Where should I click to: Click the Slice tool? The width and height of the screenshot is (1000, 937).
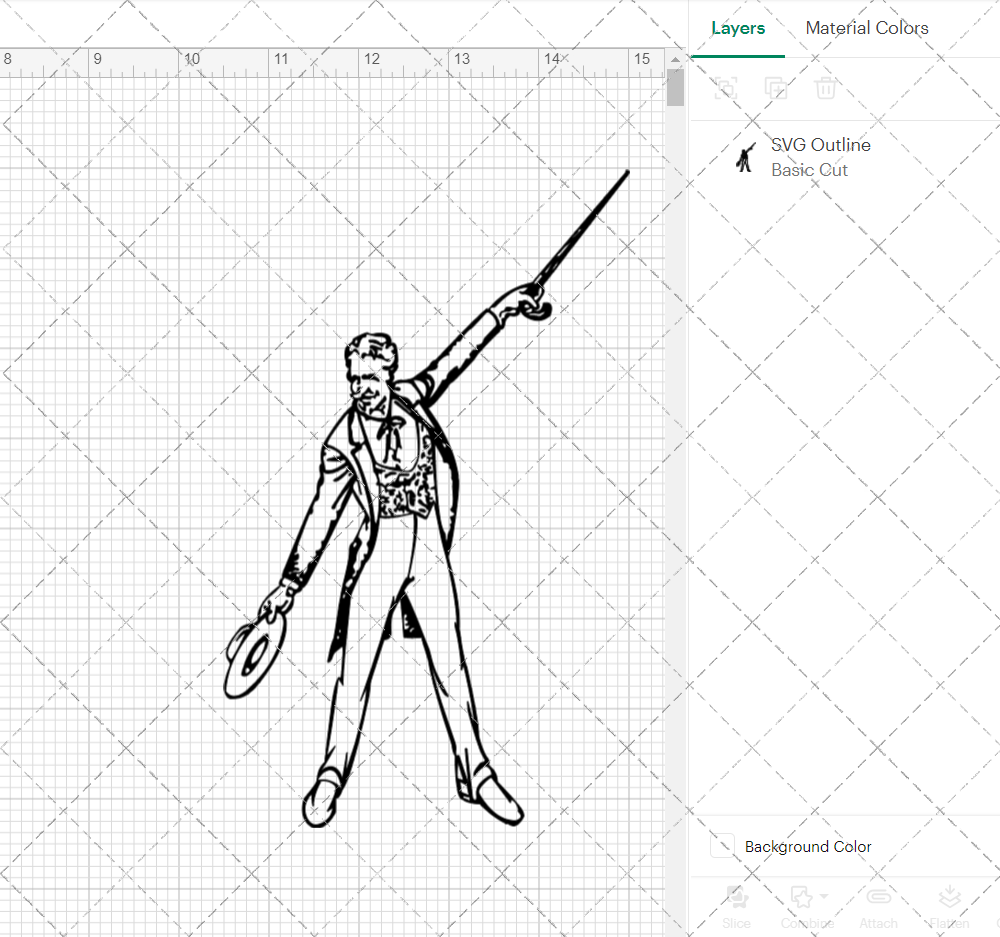pyautogui.click(x=737, y=906)
